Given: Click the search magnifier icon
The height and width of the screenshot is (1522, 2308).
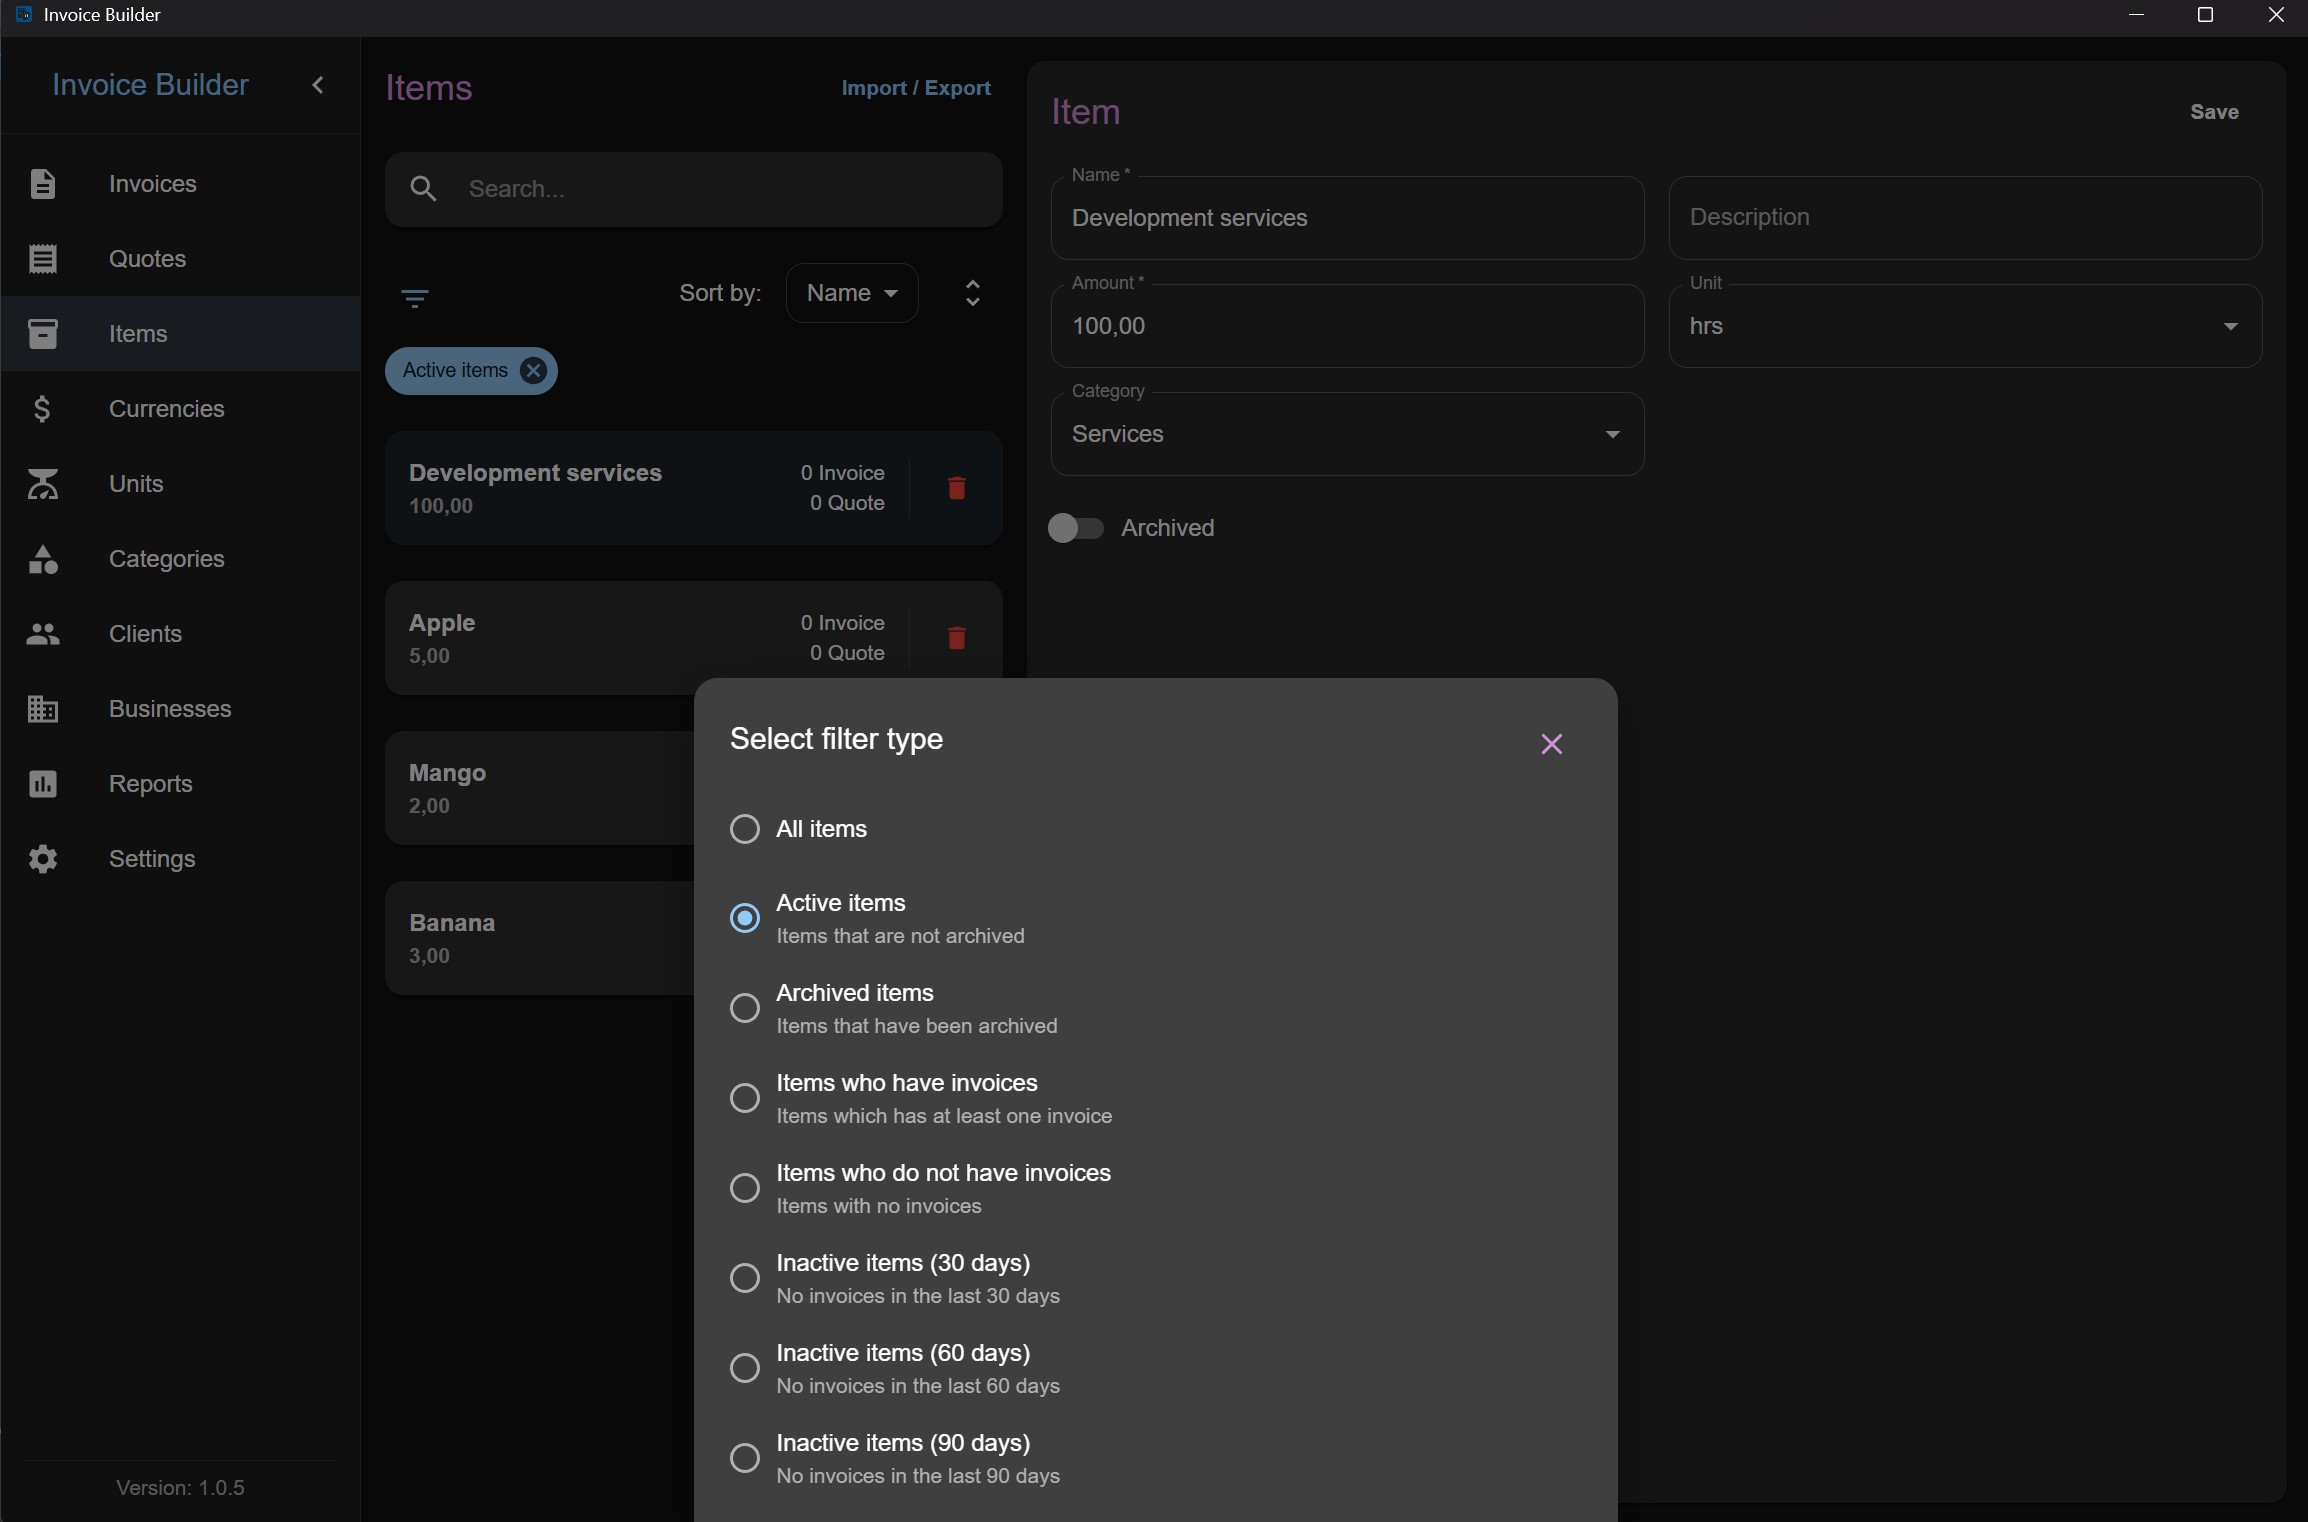Looking at the screenshot, I should (423, 189).
